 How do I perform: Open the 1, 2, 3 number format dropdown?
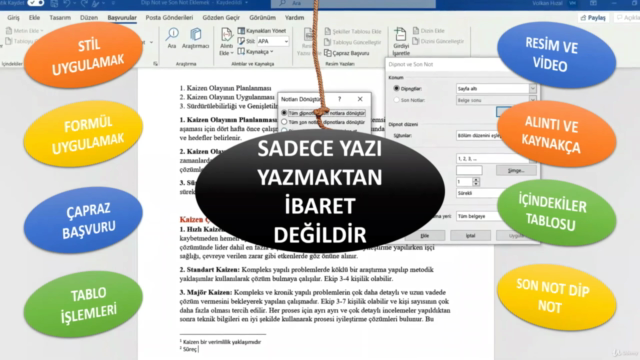point(496,158)
